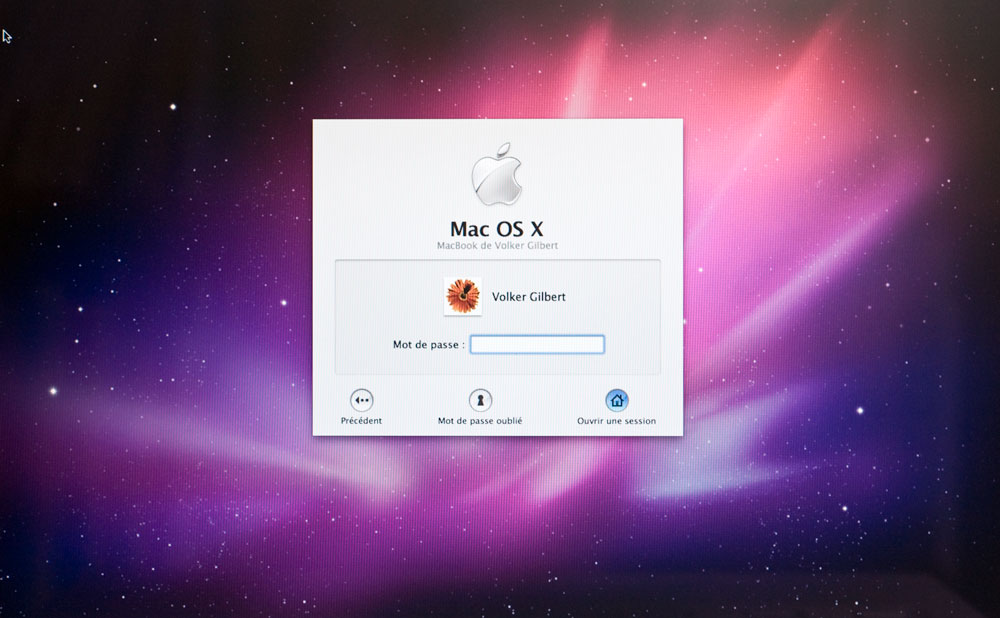Viewport: 1000px width, 618px height.
Task: Select the Volker Gilbert flower avatar
Action: (463, 297)
